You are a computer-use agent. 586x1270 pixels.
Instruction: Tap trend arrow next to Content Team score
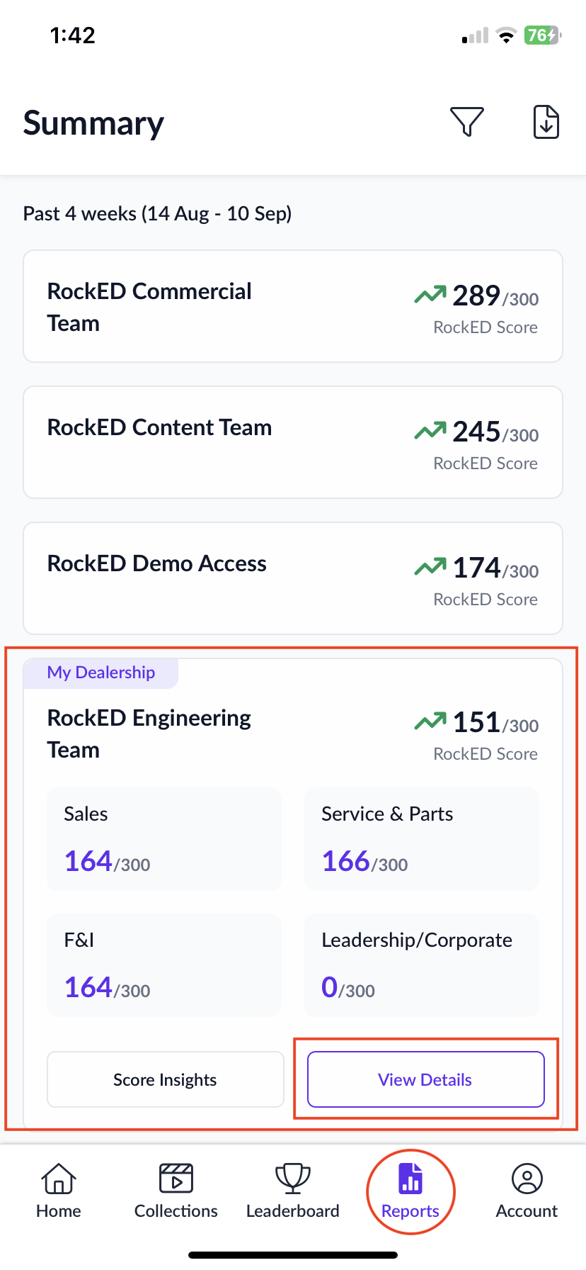[x=430, y=431]
